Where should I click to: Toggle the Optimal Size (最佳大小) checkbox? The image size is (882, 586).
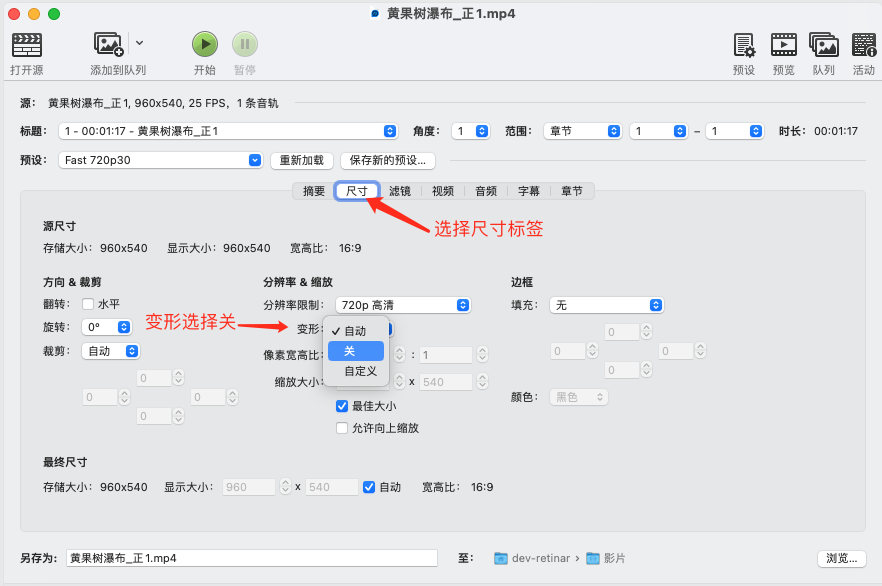tap(342, 405)
